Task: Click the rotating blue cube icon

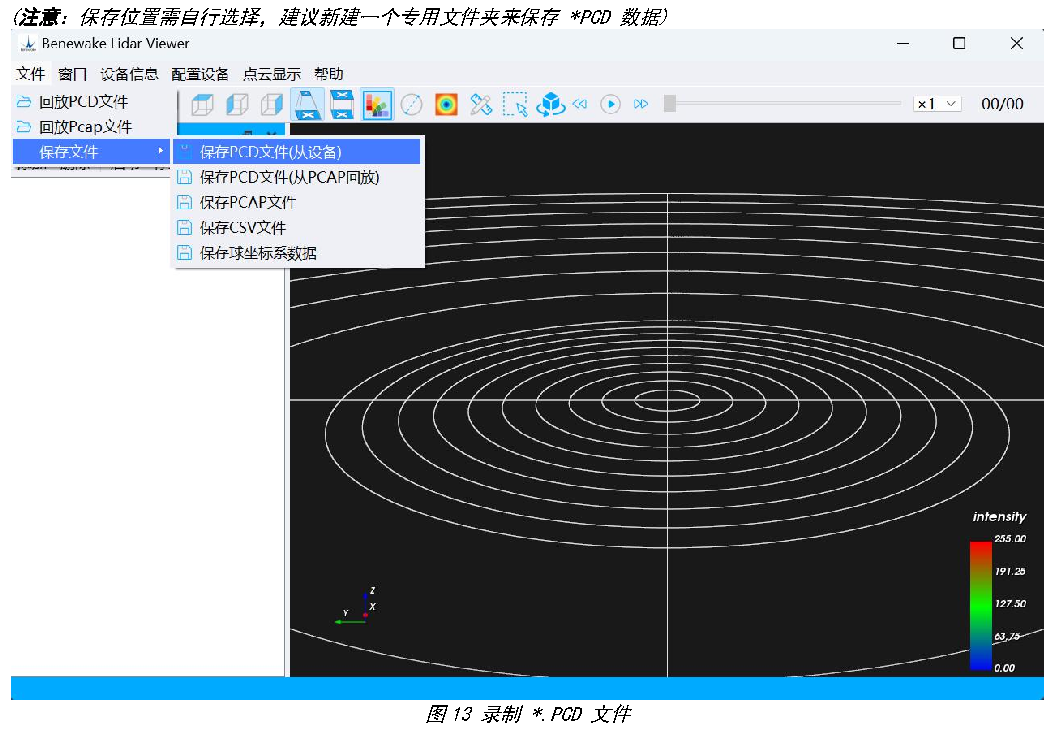Action: tap(550, 105)
